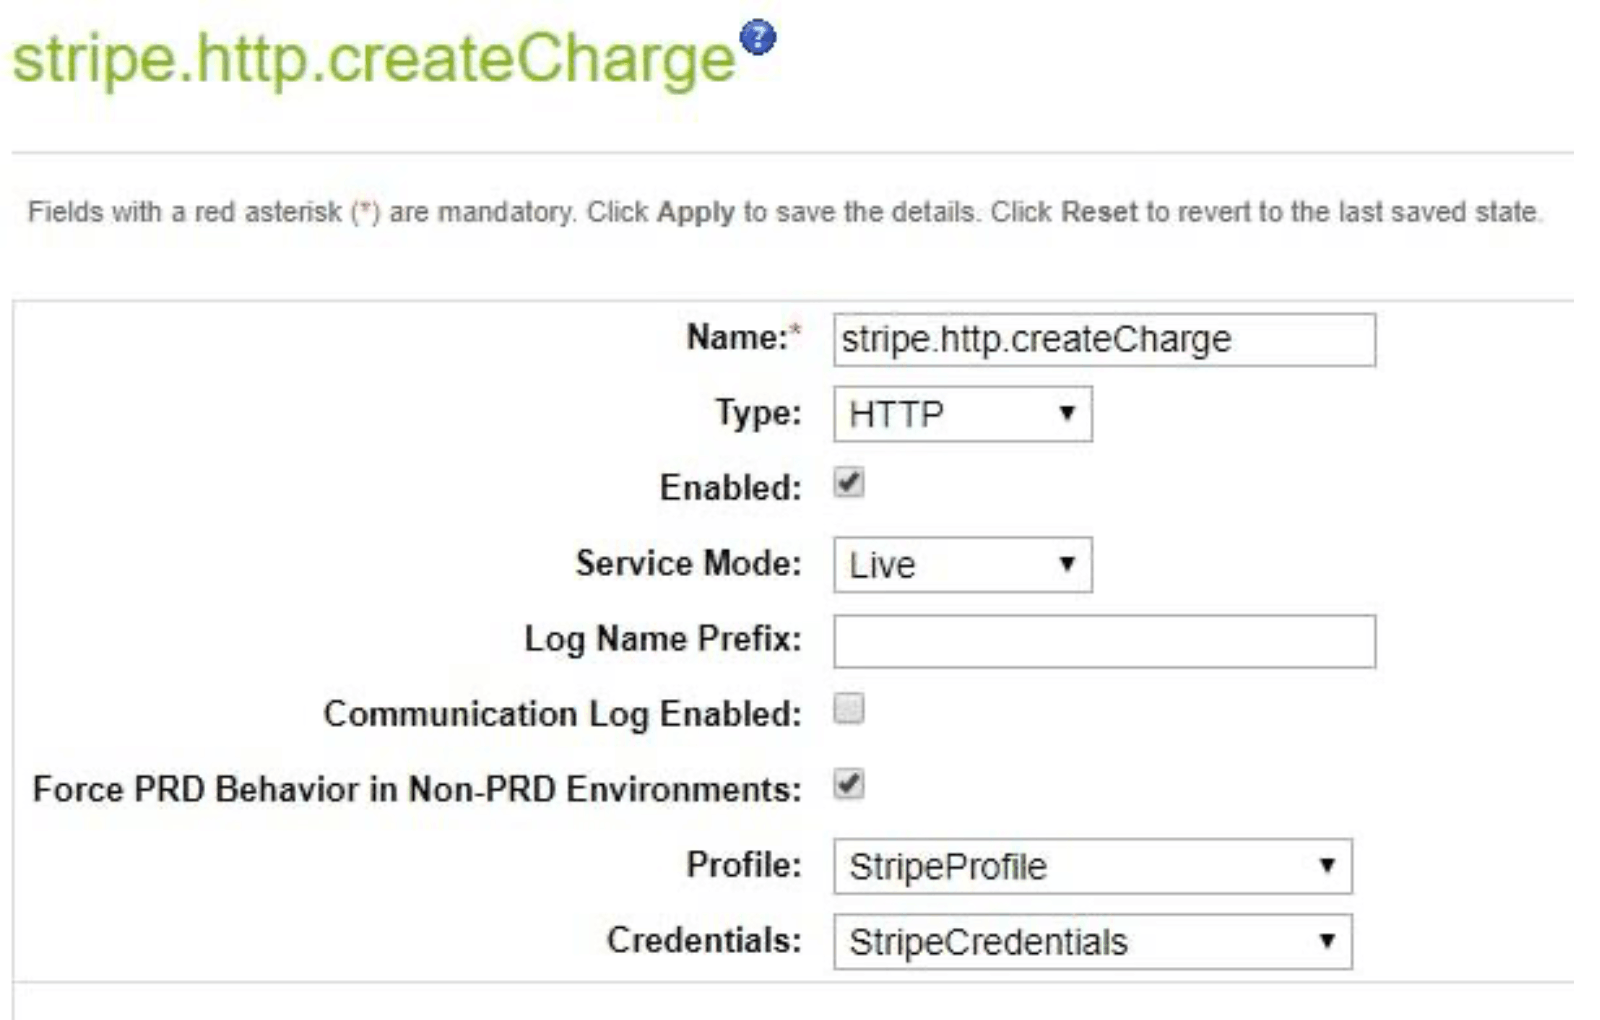Click the green stripe.http.createCharge page heading
The width and height of the screenshot is (1600, 1020).
click(374, 59)
